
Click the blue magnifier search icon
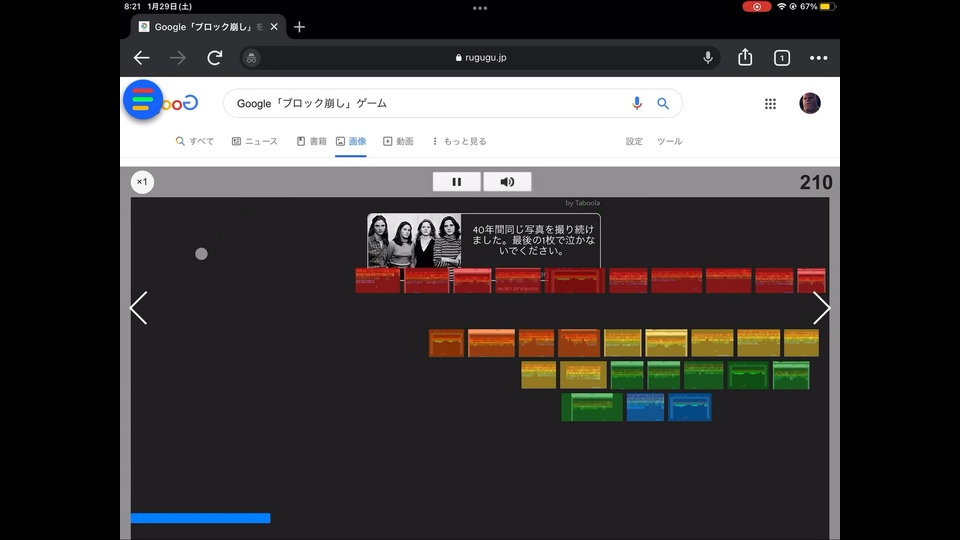tap(662, 103)
